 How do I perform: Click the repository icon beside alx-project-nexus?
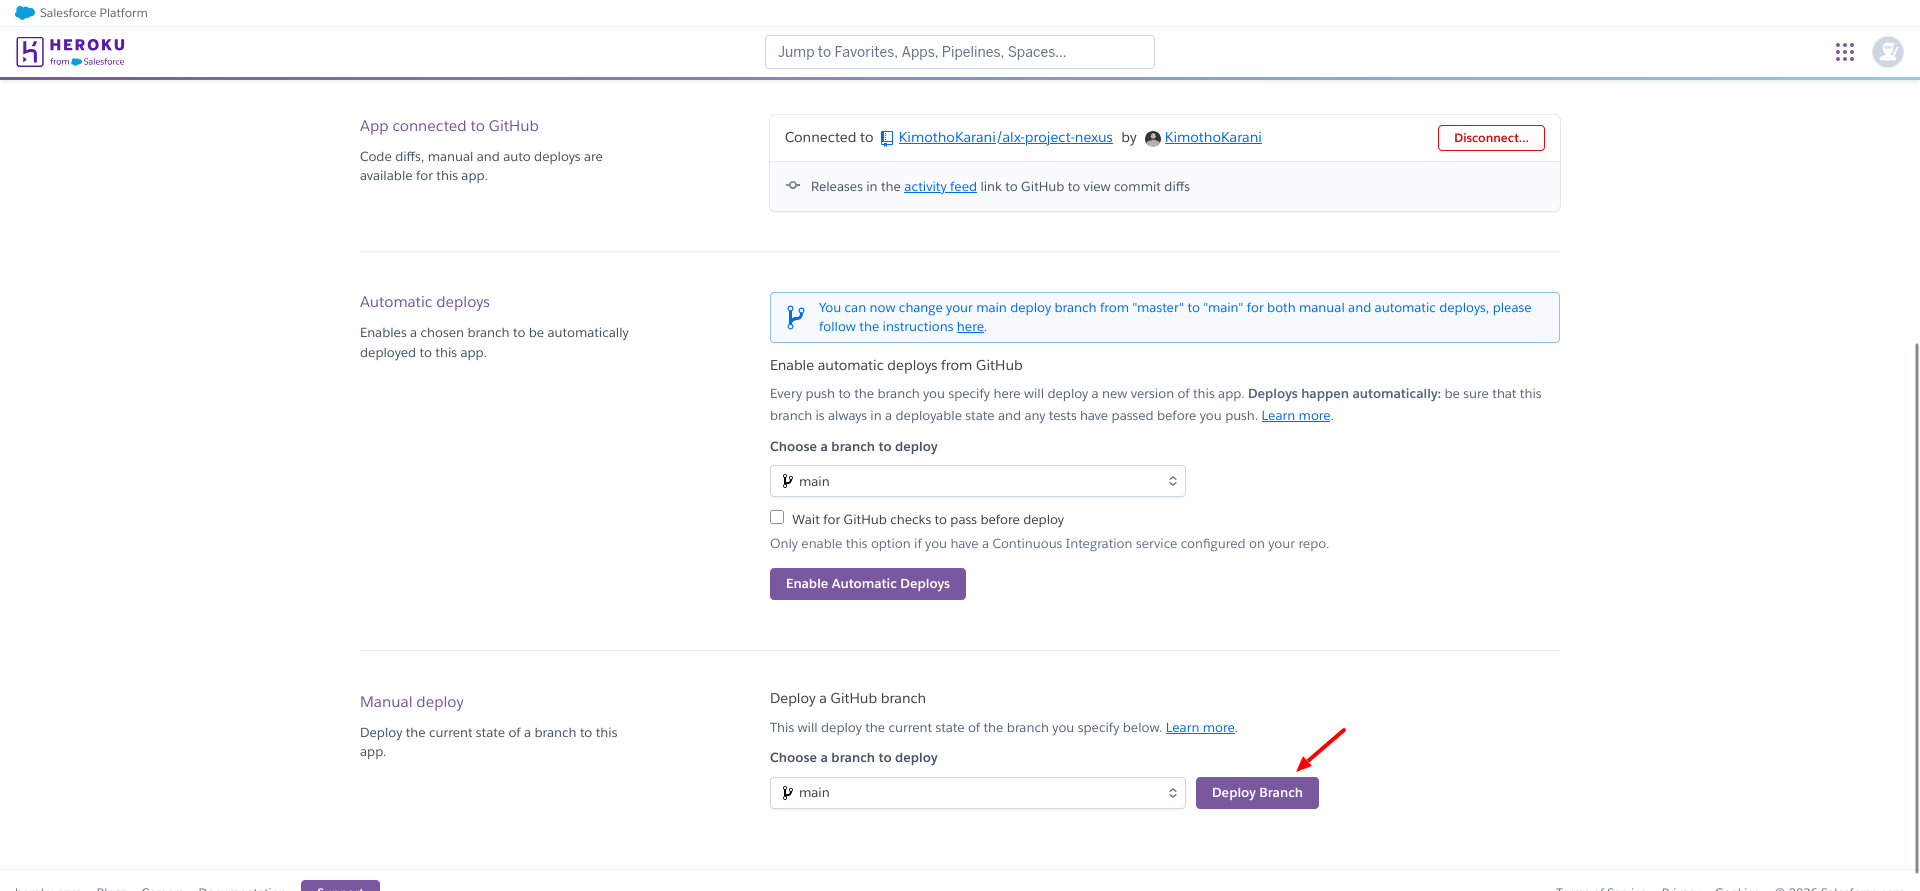point(887,138)
